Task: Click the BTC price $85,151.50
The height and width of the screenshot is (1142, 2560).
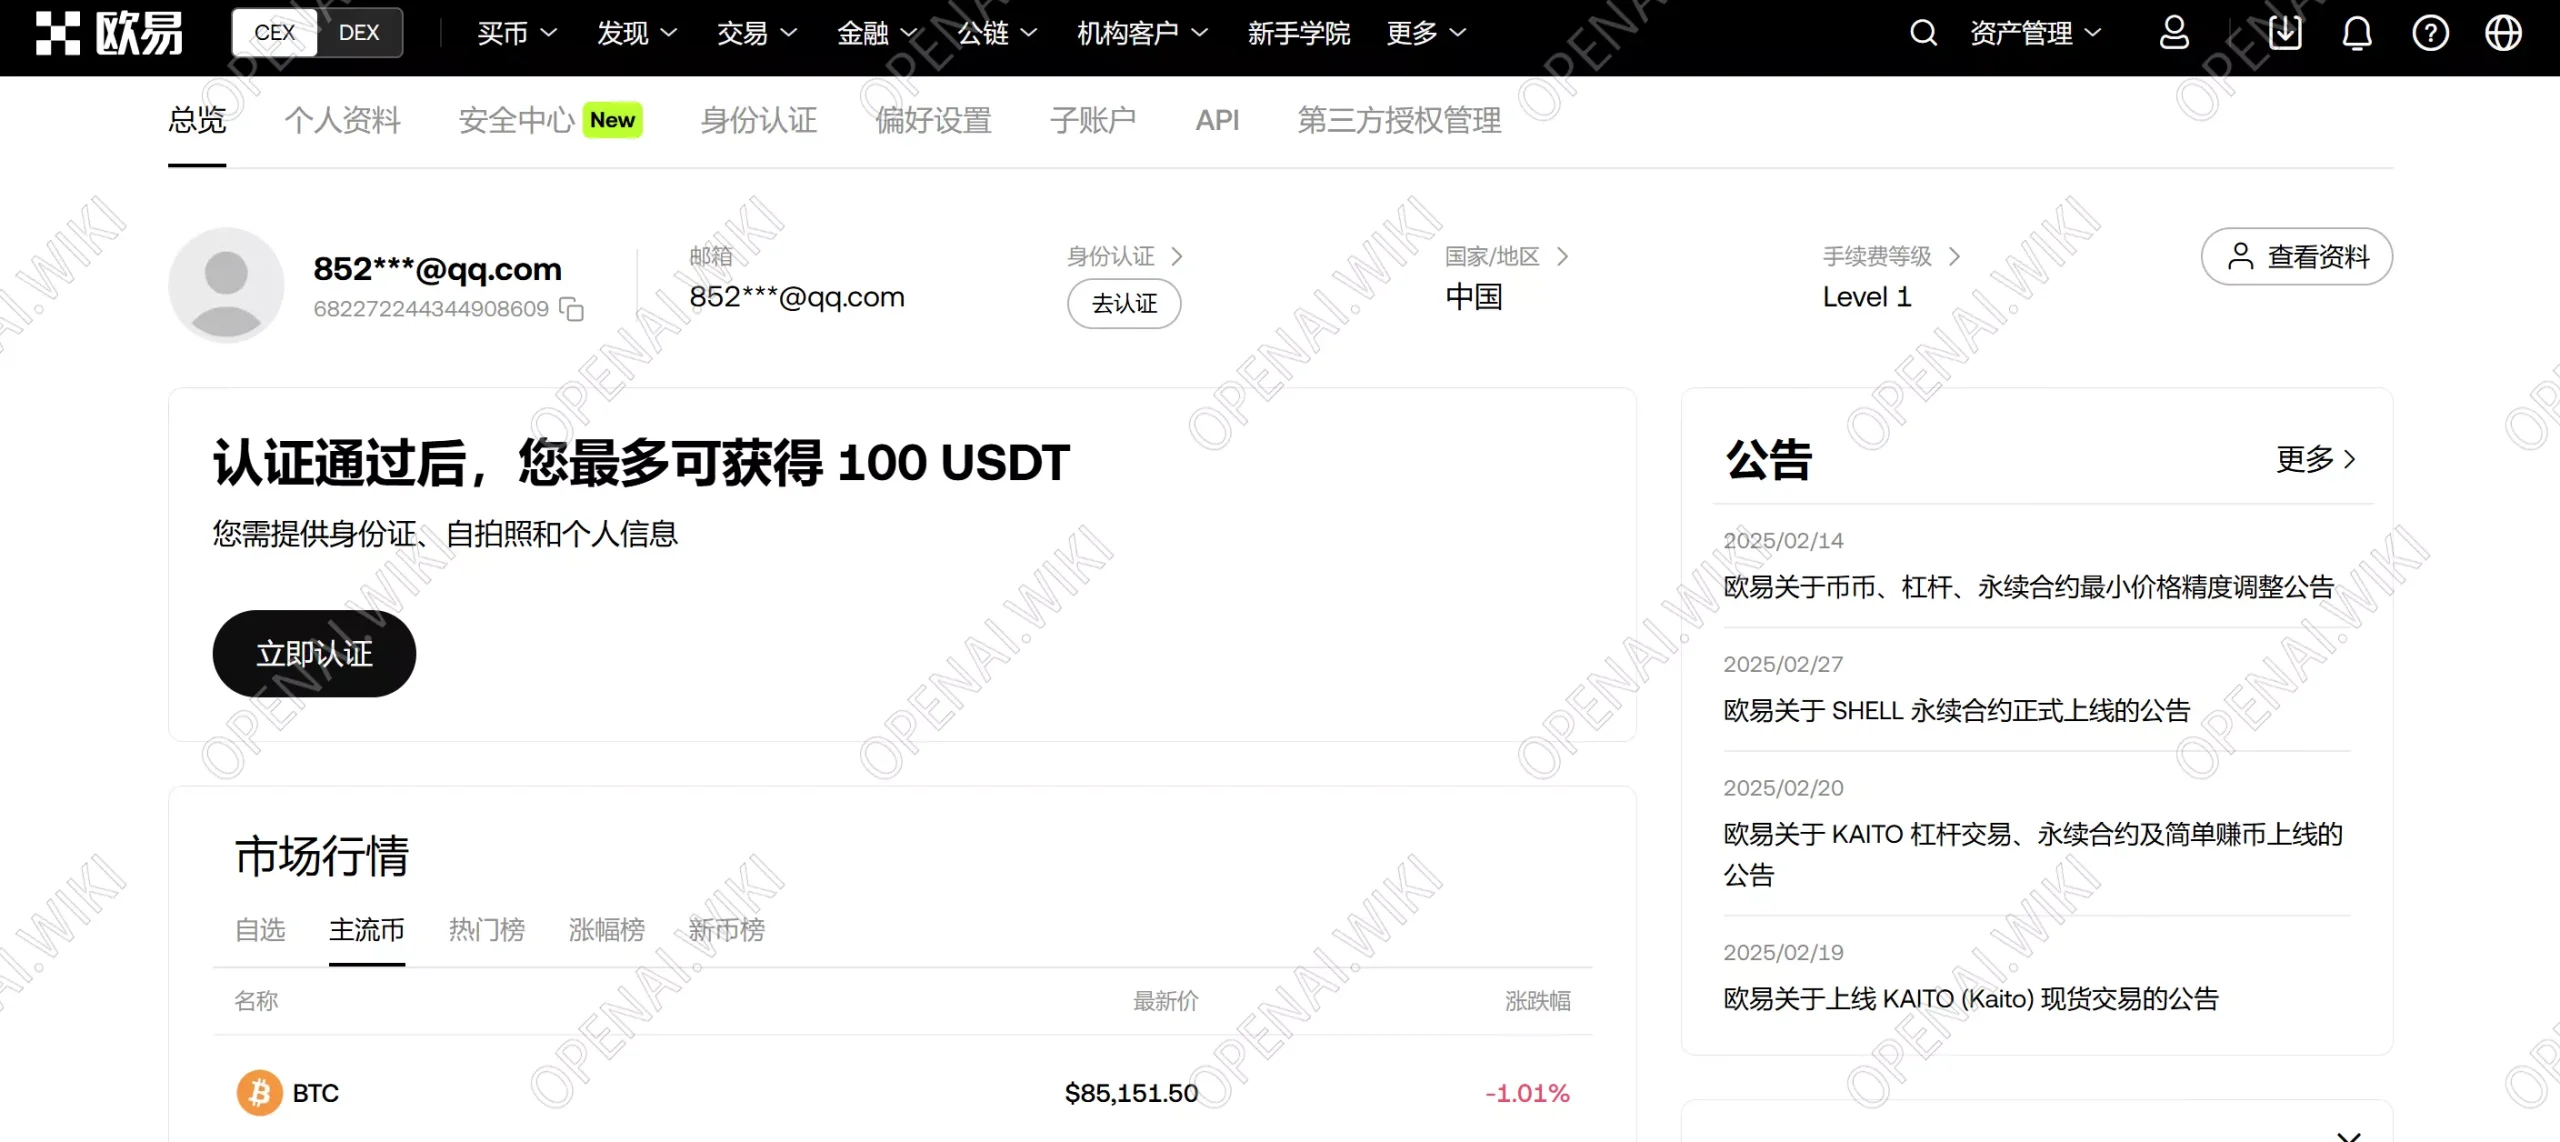Action: point(1131,1093)
